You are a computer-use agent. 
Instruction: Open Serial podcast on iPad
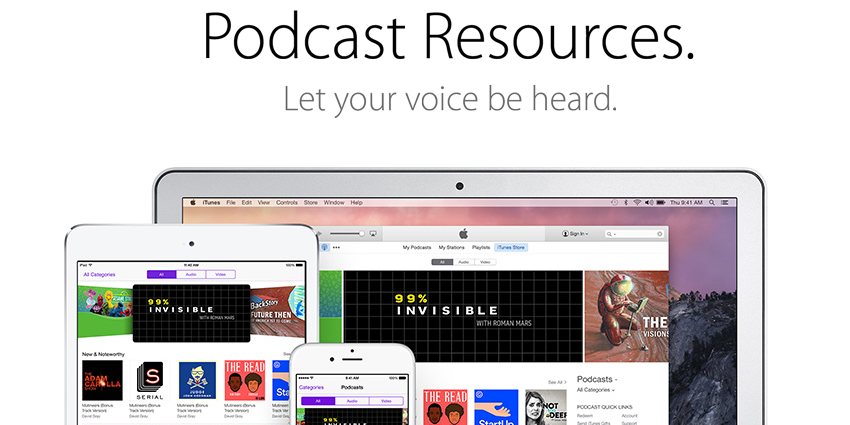(150, 381)
